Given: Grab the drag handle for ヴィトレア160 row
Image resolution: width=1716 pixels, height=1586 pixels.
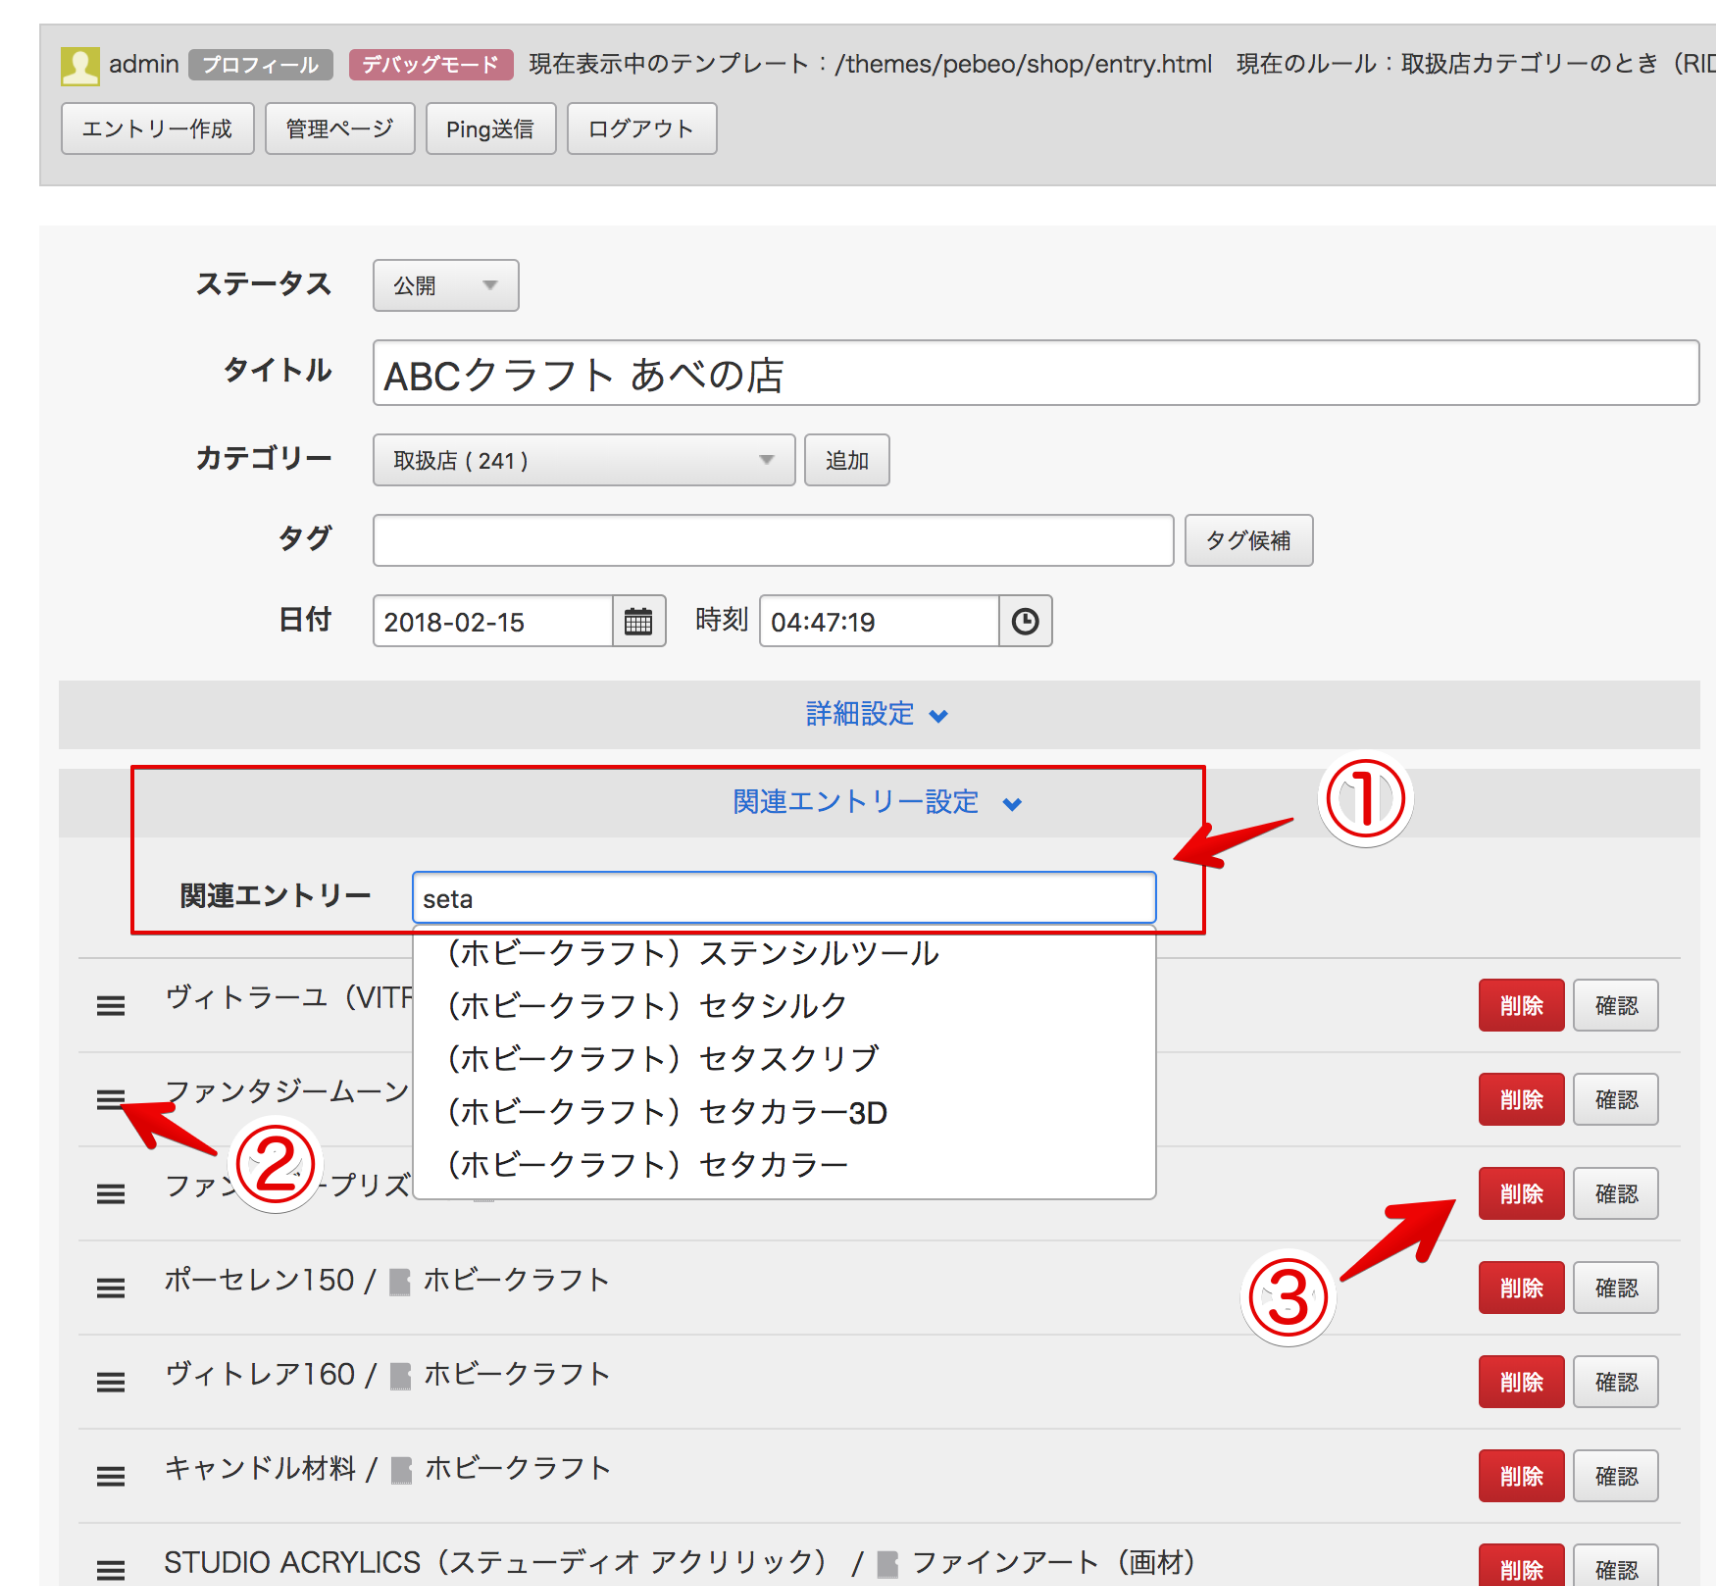Looking at the screenshot, I should [x=111, y=1382].
